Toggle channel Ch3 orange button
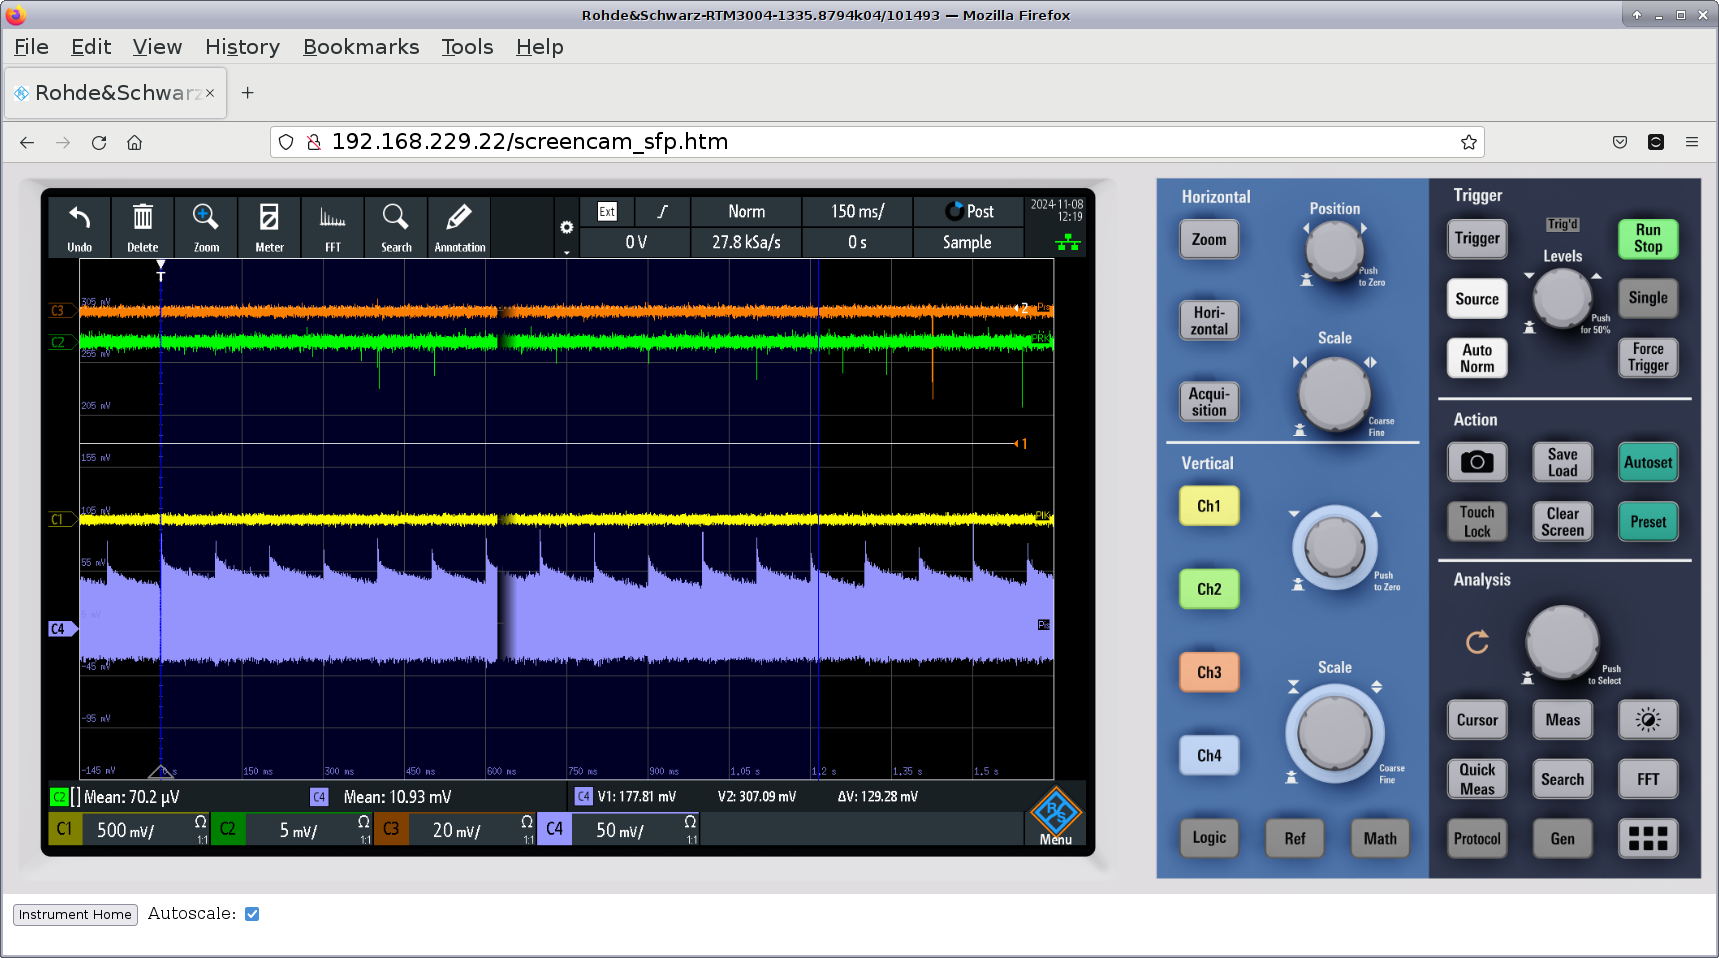This screenshot has height=958, width=1719. 1208,672
